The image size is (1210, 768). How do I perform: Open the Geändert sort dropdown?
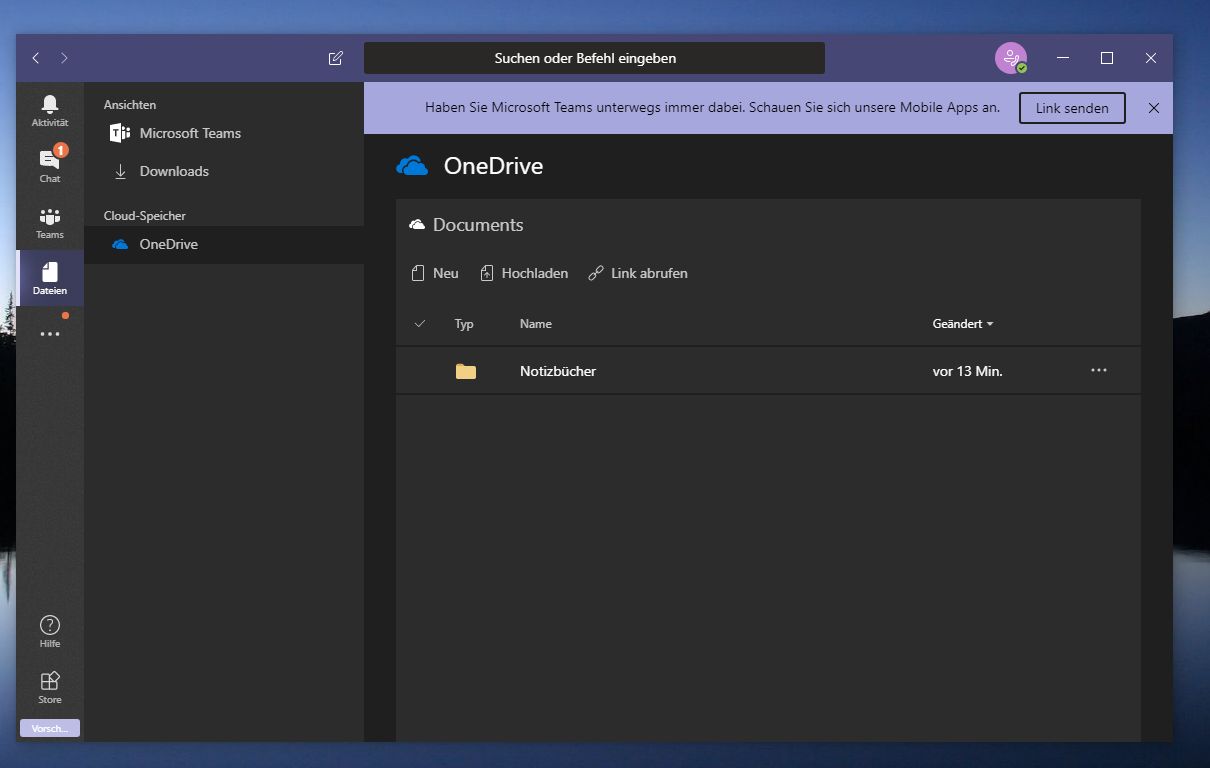point(963,324)
